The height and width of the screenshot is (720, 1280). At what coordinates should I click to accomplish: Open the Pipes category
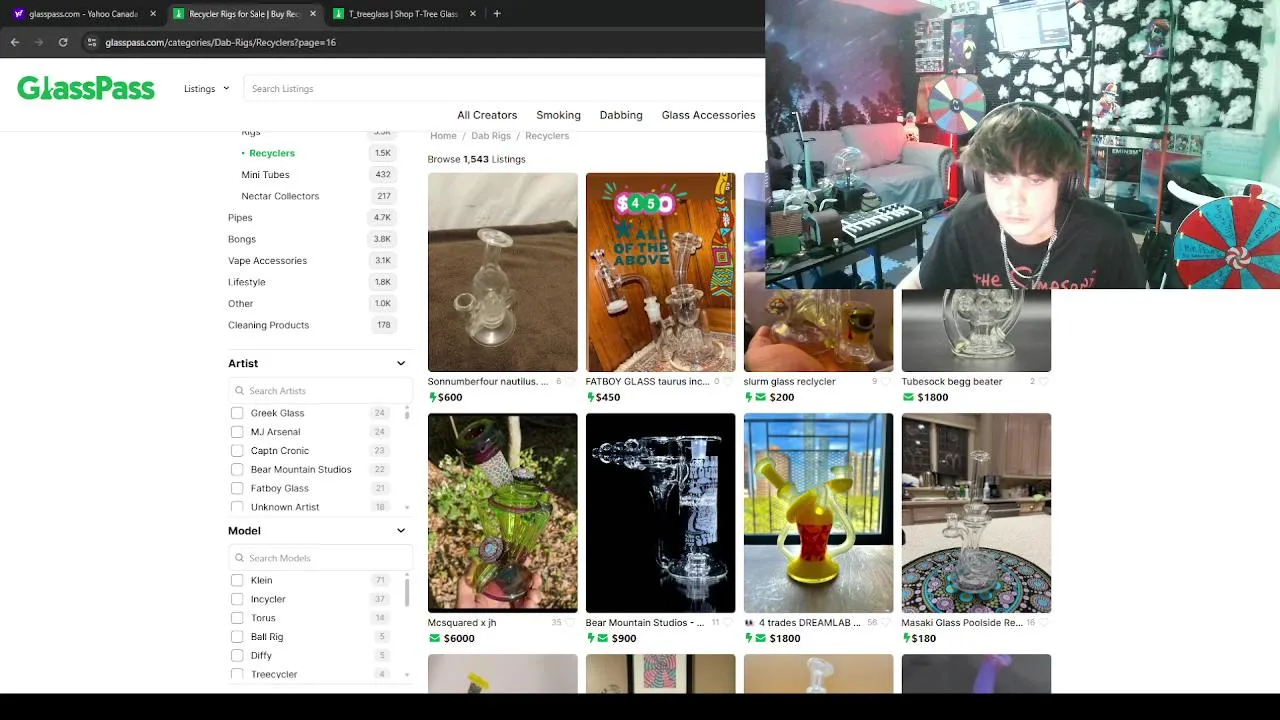(x=240, y=218)
